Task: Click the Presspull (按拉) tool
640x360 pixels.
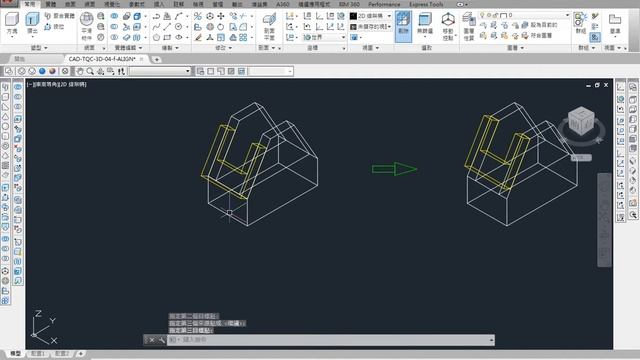Action: pyautogui.click(x=54, y=27)
